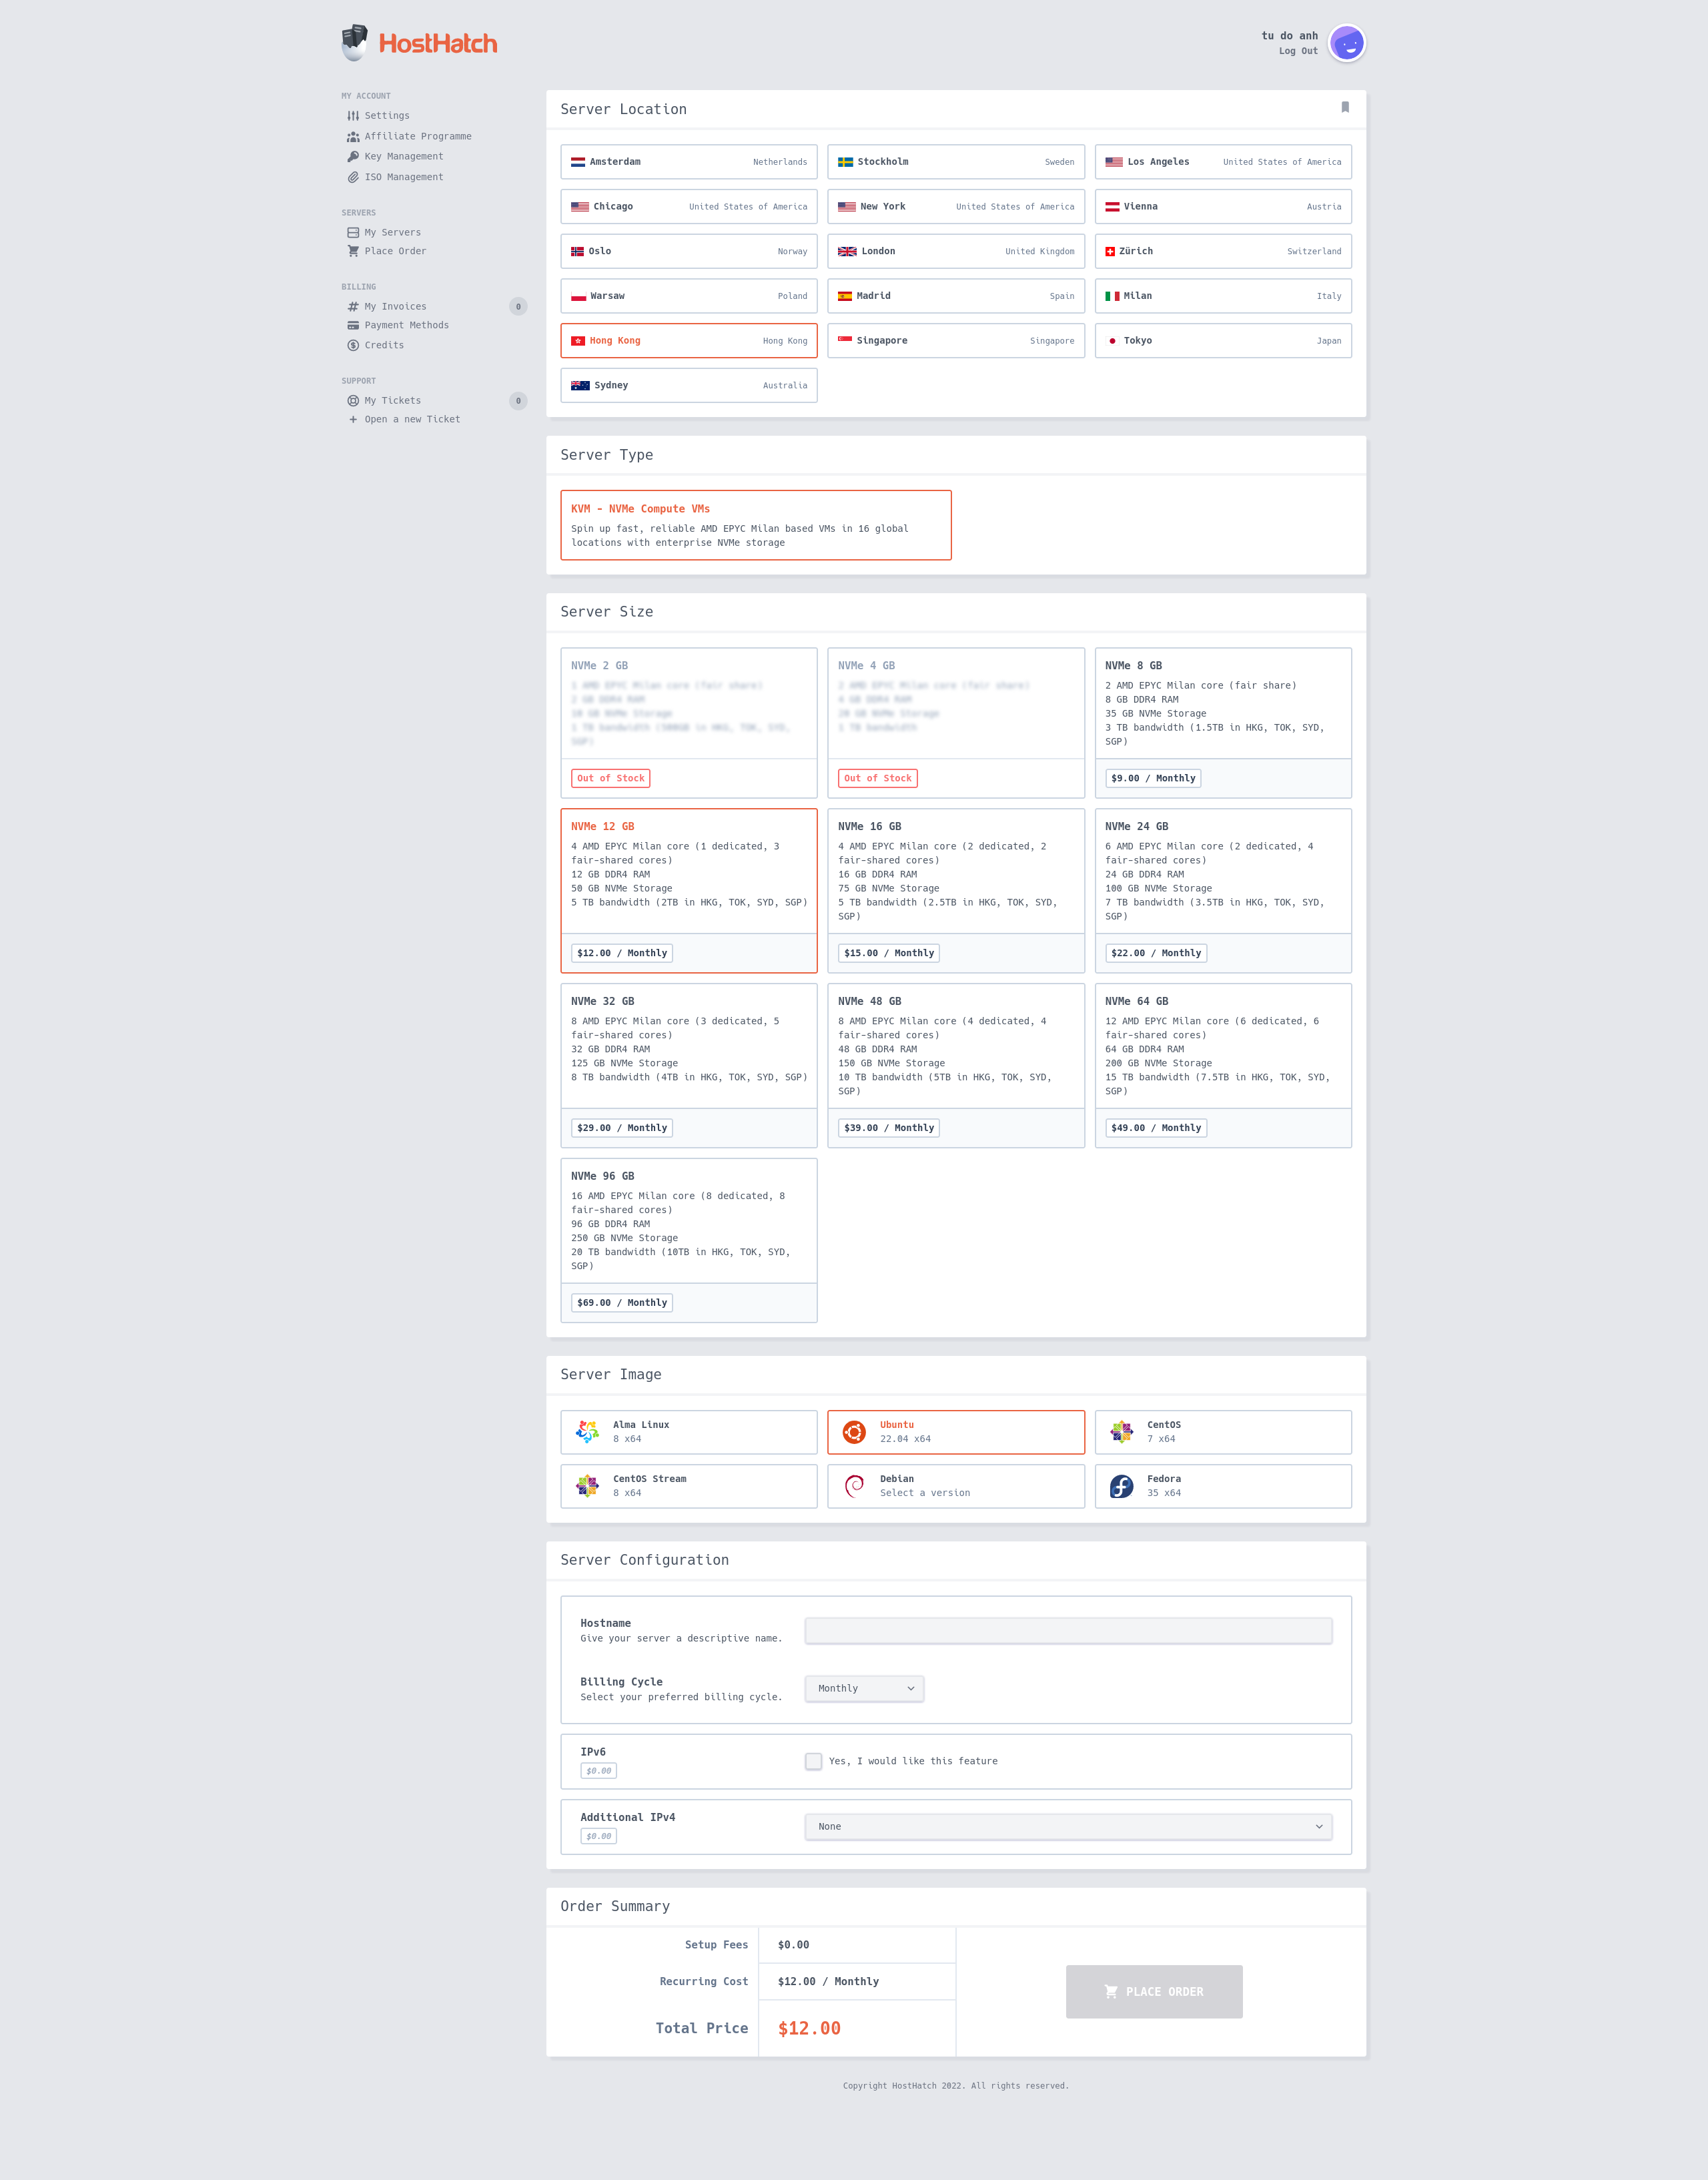Open ISO Management page
The image size is (1708, 2180).
coord(404,177)
